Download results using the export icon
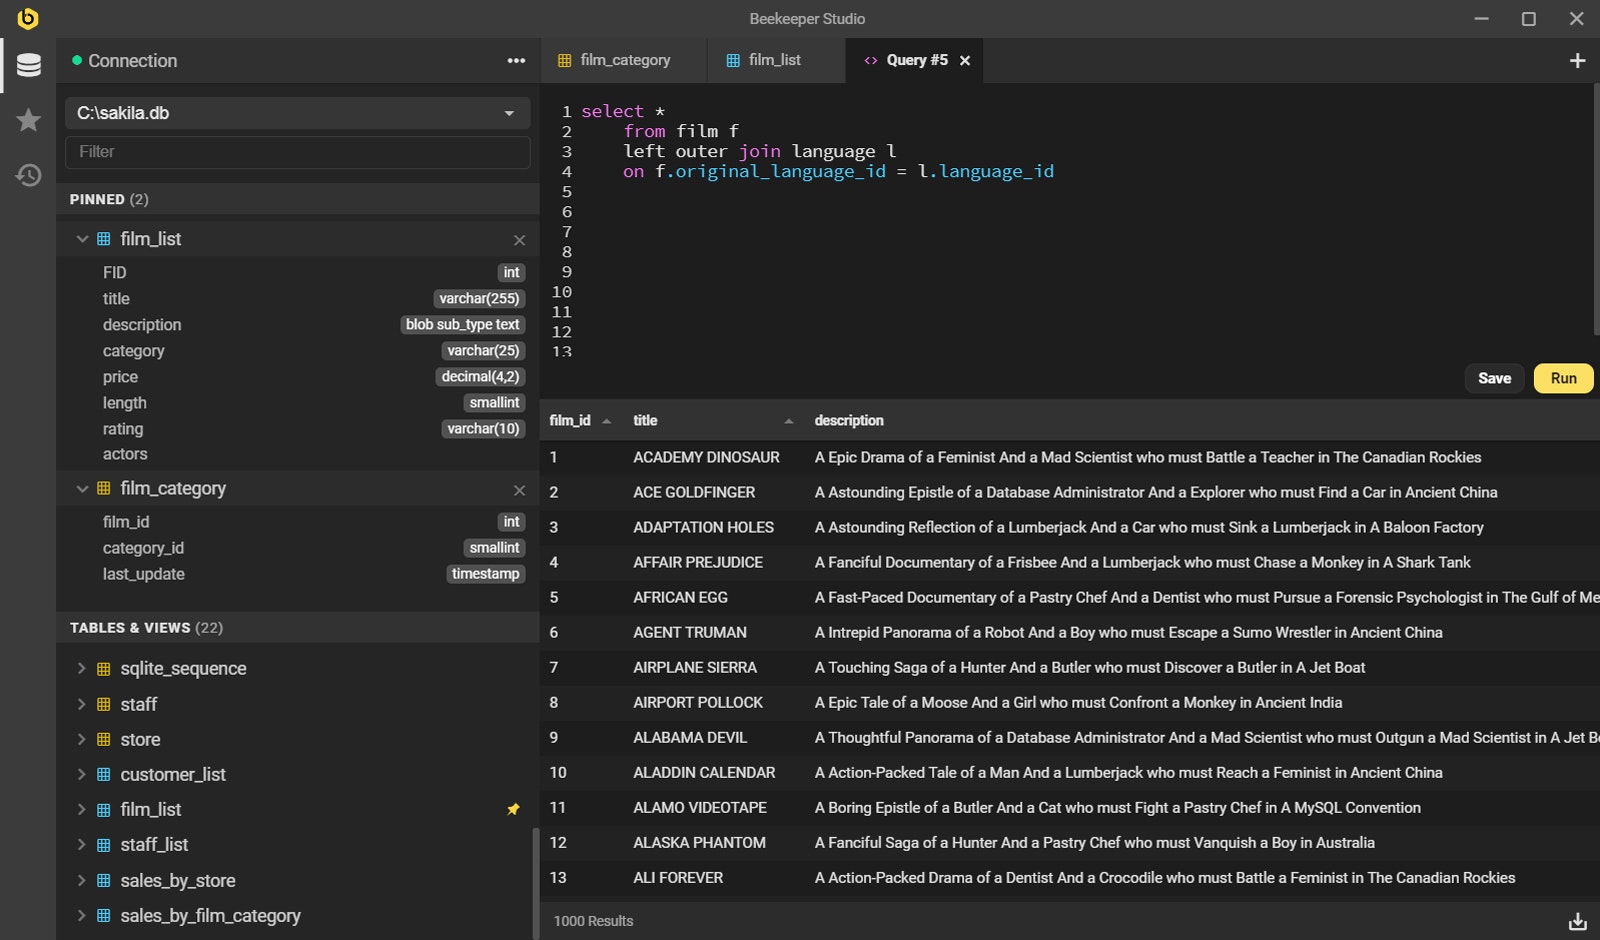 click(x=1577, y=921)
